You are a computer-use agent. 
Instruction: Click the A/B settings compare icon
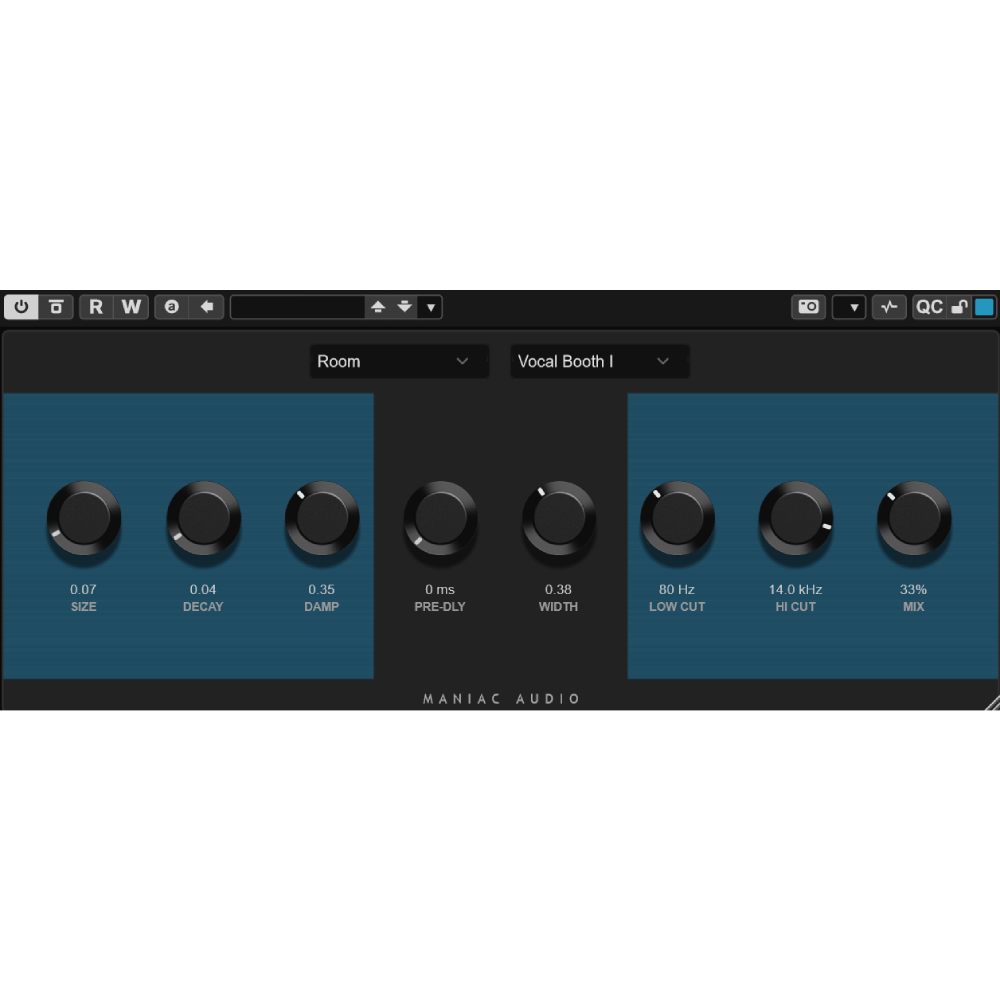(172, 307)
